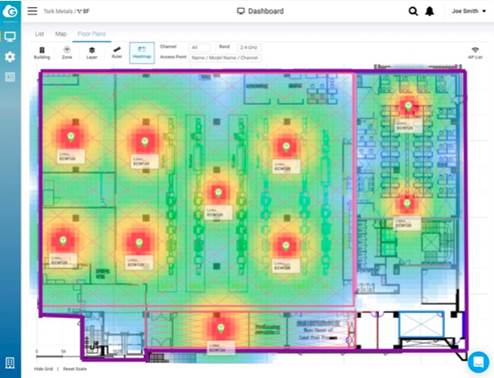Open the settings gear in sidebar
The height and width of the screenshot is (378, 494).
click(x=10, y=57)
